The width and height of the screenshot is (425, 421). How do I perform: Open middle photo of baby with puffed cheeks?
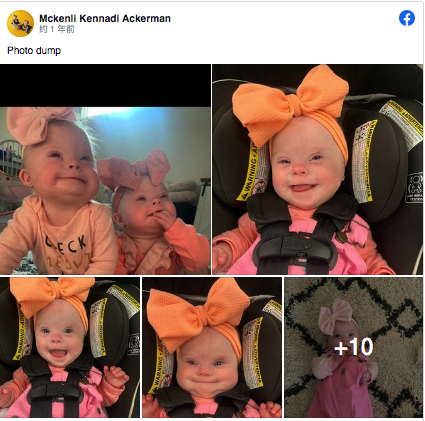[212, 347]
